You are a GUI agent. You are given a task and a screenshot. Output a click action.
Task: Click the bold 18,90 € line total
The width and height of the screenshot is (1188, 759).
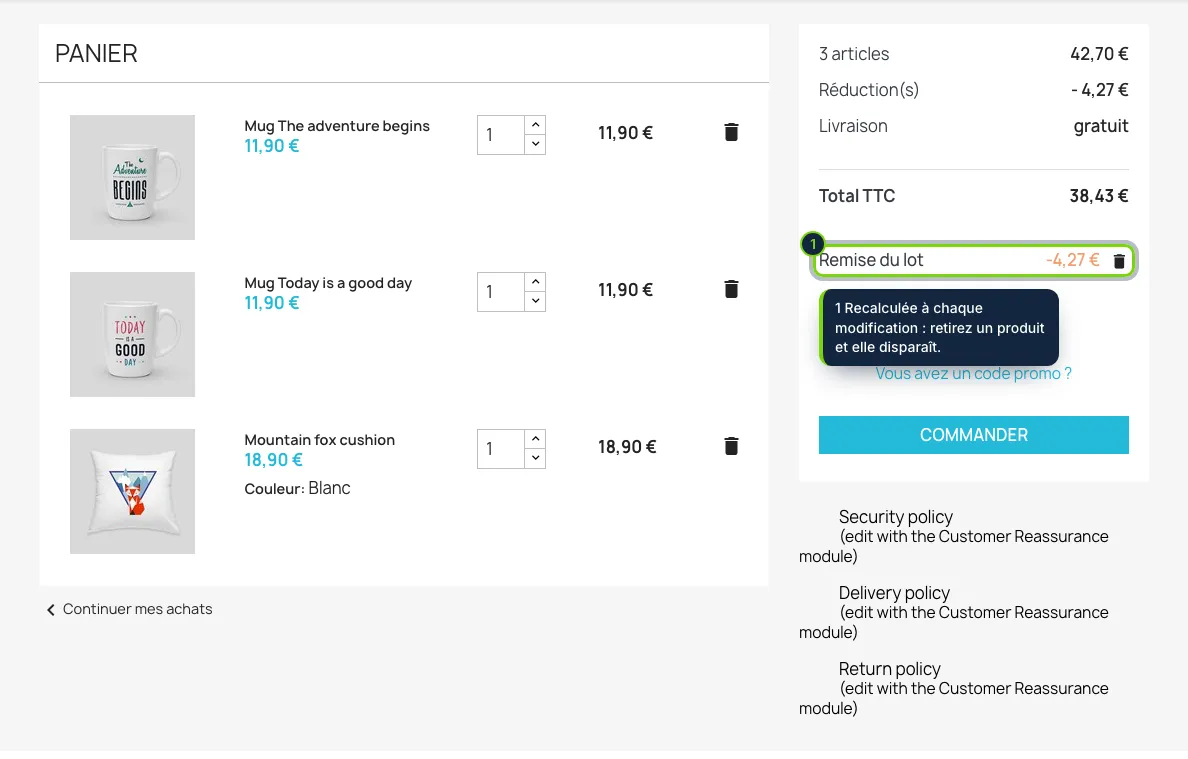[627, 447]
